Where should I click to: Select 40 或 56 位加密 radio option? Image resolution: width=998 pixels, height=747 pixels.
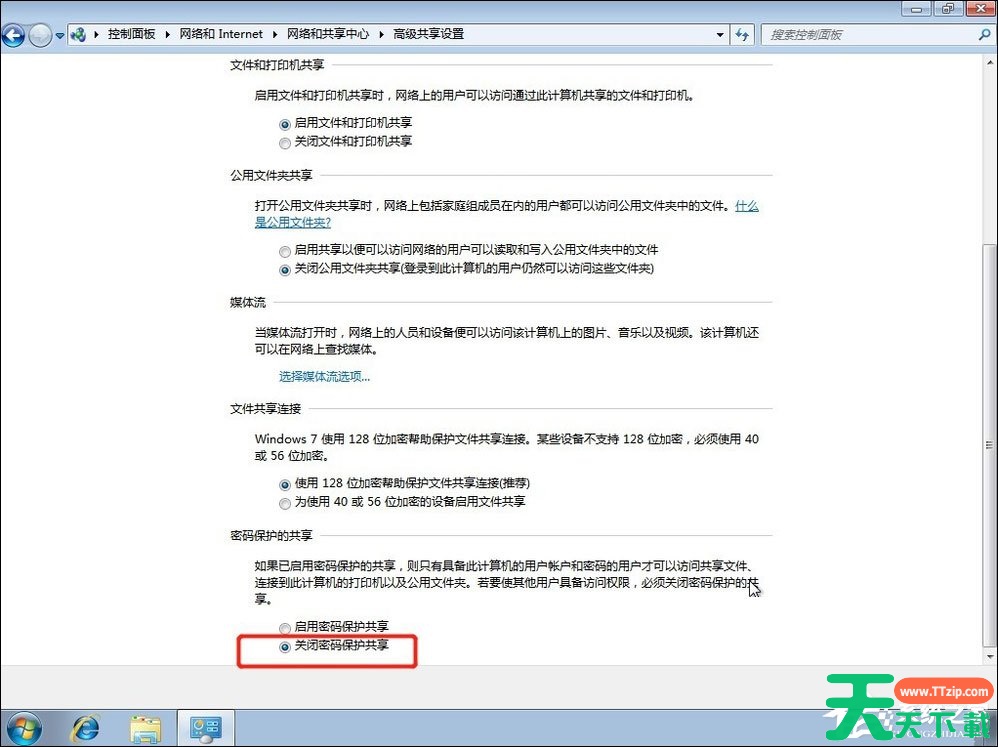coord(285,504)
